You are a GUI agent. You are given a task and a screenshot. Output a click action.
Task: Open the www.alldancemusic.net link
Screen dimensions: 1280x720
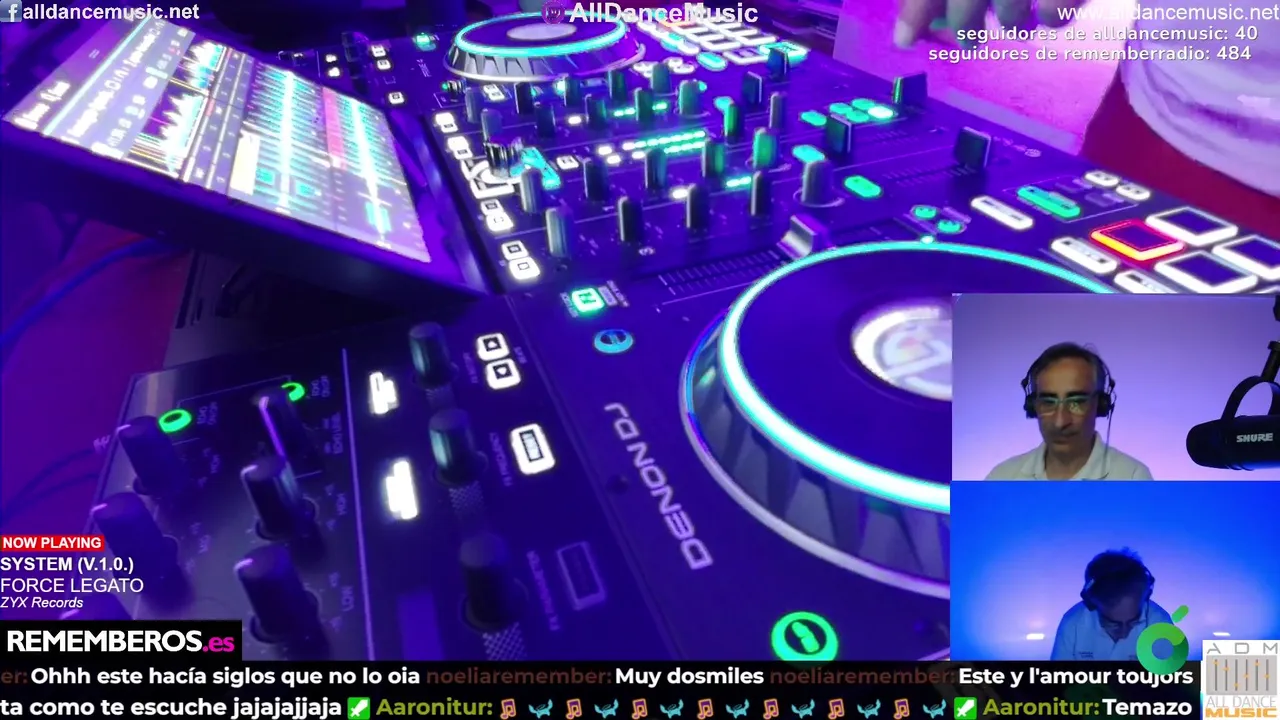[1168, 13]
